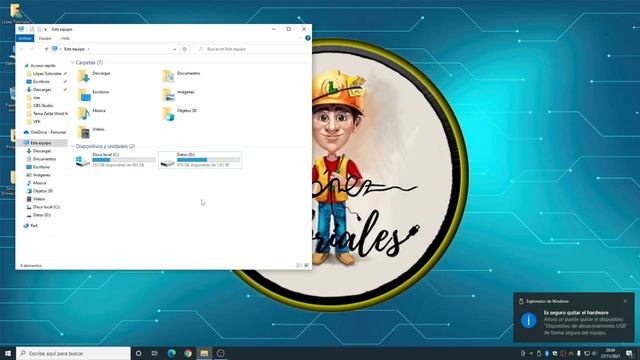Click the Buscar en Este equipo search field
The image size is (640, 360).
tap(251, 49)
